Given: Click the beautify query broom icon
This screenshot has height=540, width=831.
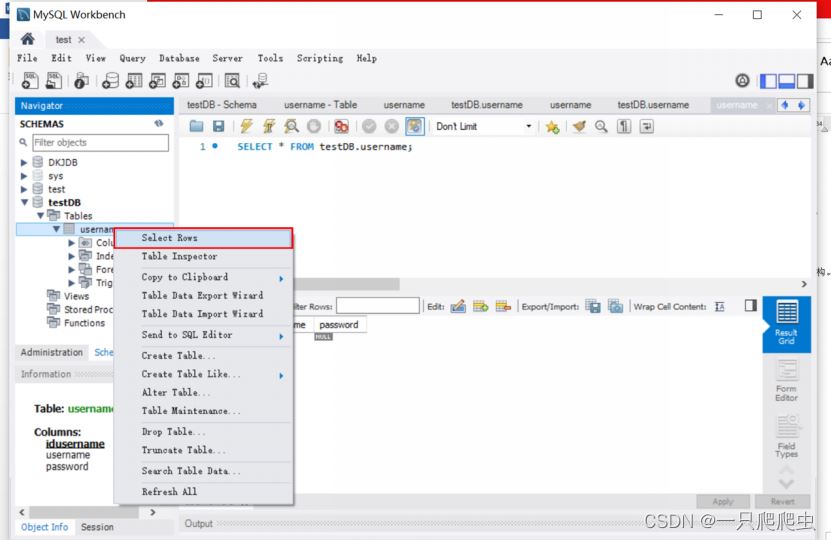Looking at the screenshot, I should tap(579, 127).
